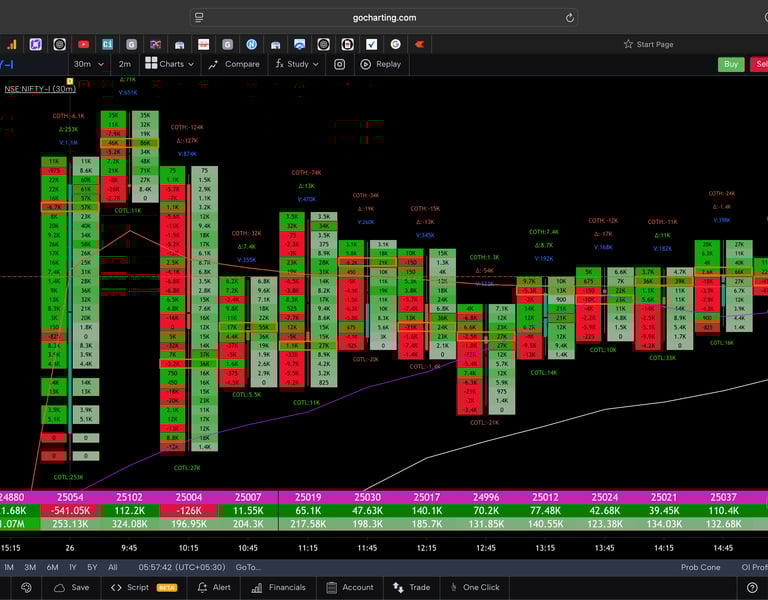Open the Account label
This screenshot has height=600, width=768.
point(358,587)
